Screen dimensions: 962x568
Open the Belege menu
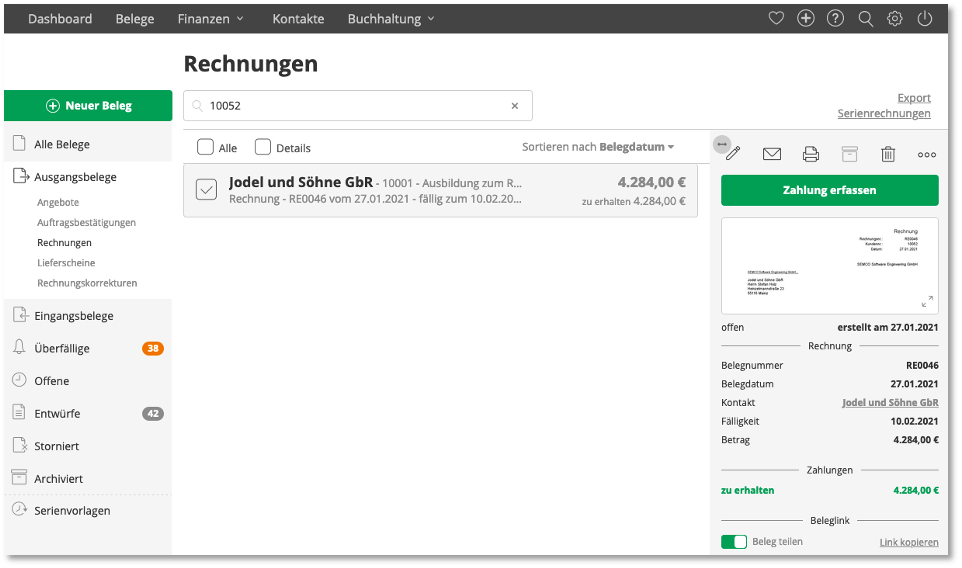click(x=135, y=19)
